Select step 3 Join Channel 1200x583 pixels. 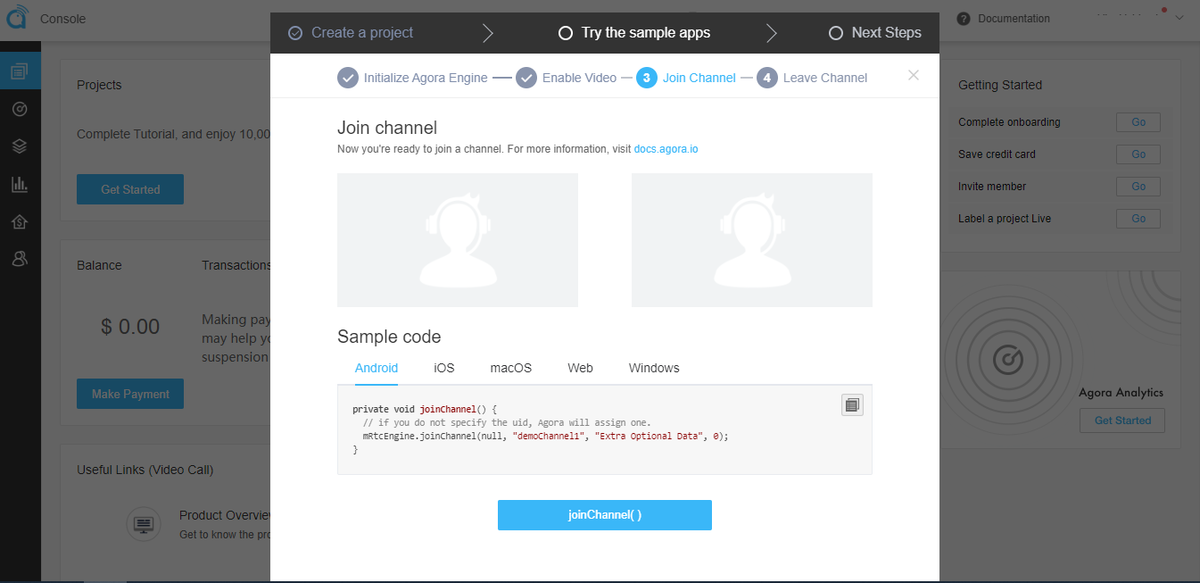pos(686,77)
